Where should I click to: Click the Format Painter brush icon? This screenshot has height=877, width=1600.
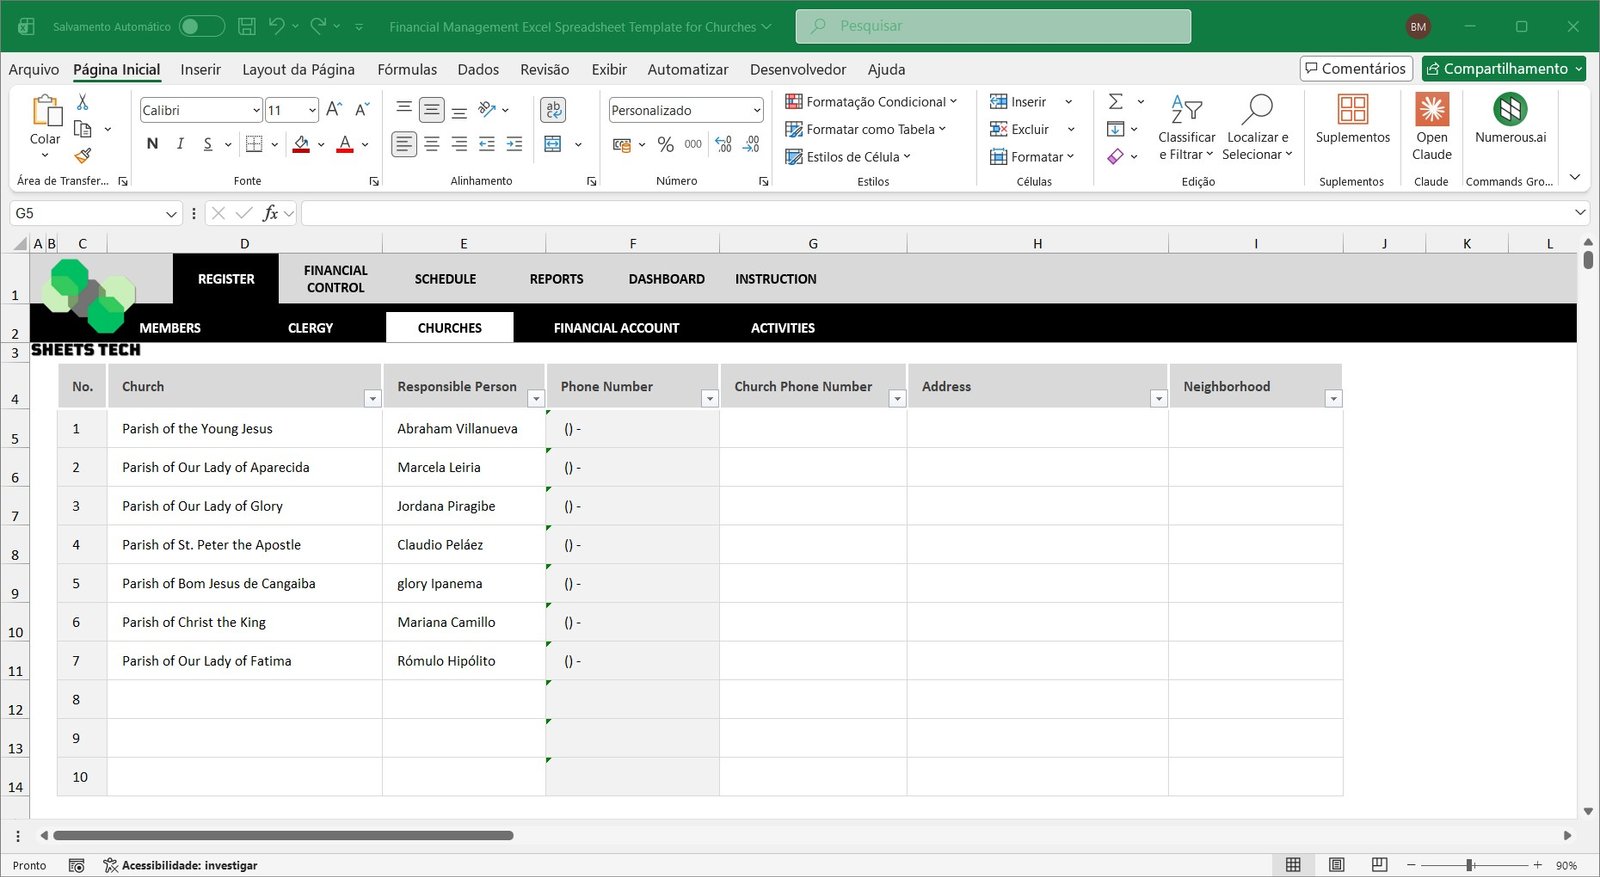pyautogui.click(x=83, y=155)
